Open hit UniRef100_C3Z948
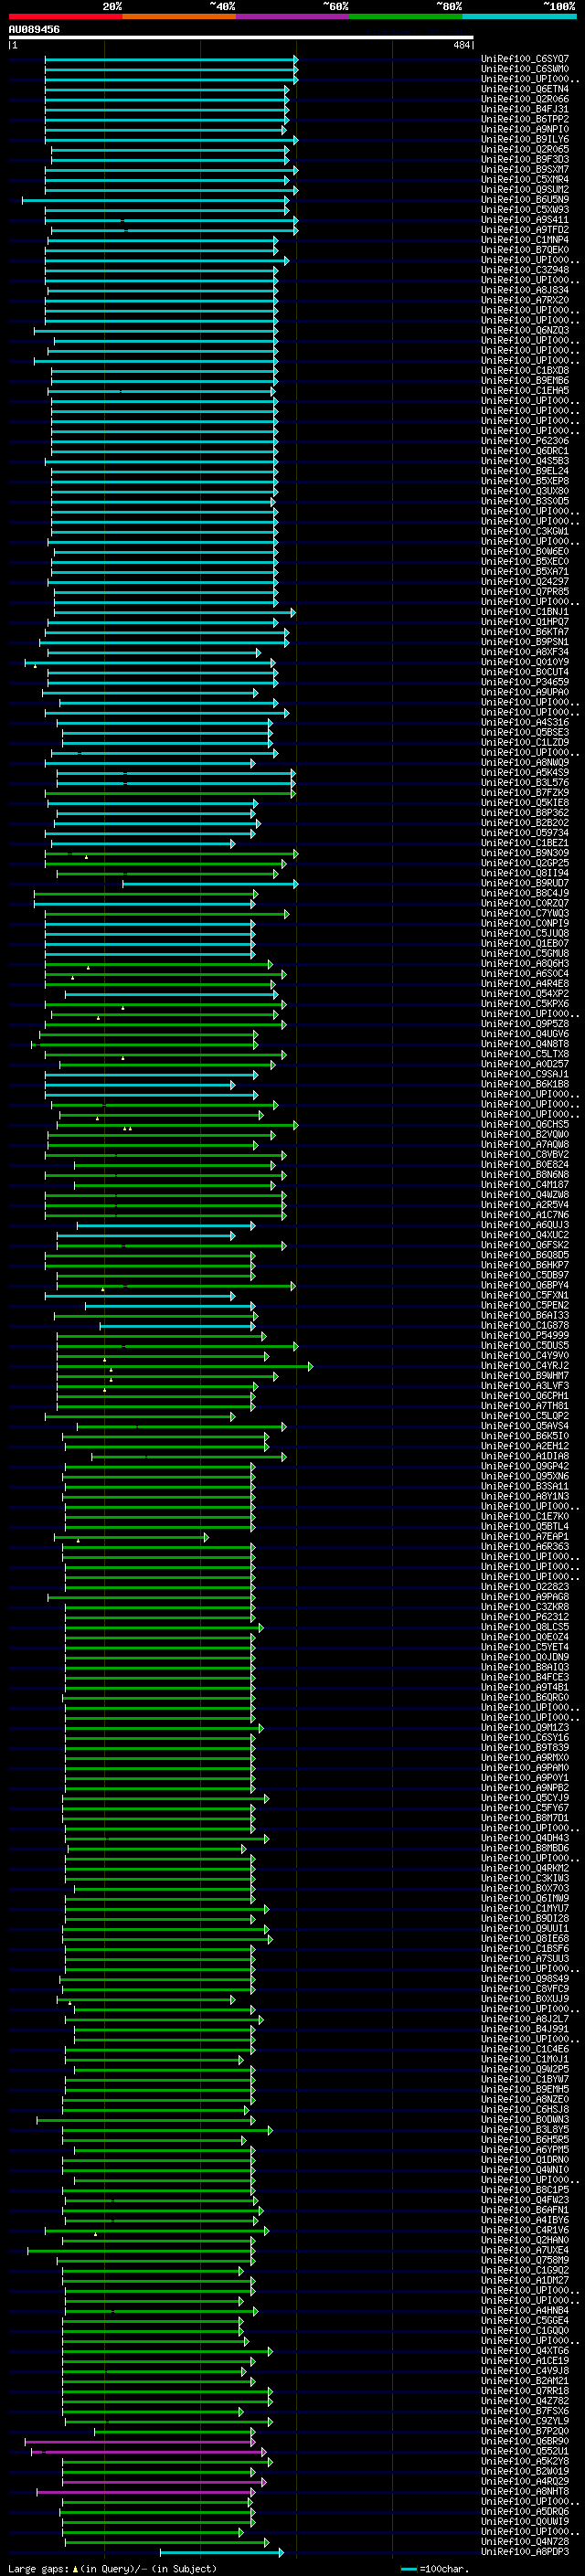 (x=525, y=270)
